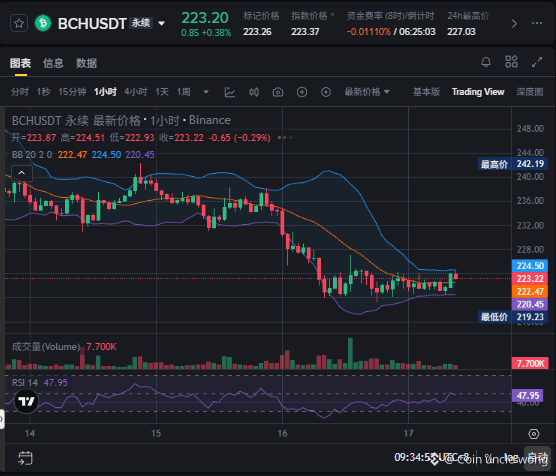
Task: Collapse the indicator legend with the up chevron
Action: [22, 173]
